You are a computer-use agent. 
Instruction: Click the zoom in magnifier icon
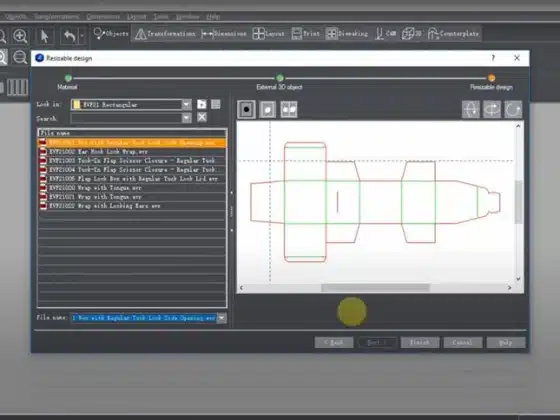click(x=20, y=36)
